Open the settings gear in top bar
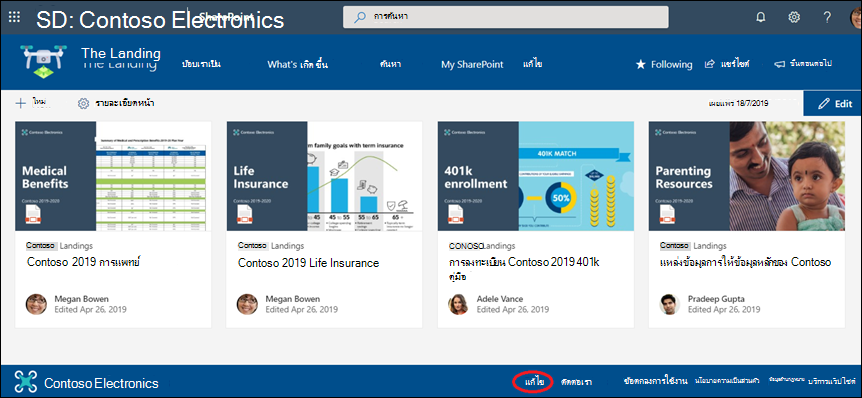Image resolution: width=862 pixels, height=398 pixels. pos(794,17)
